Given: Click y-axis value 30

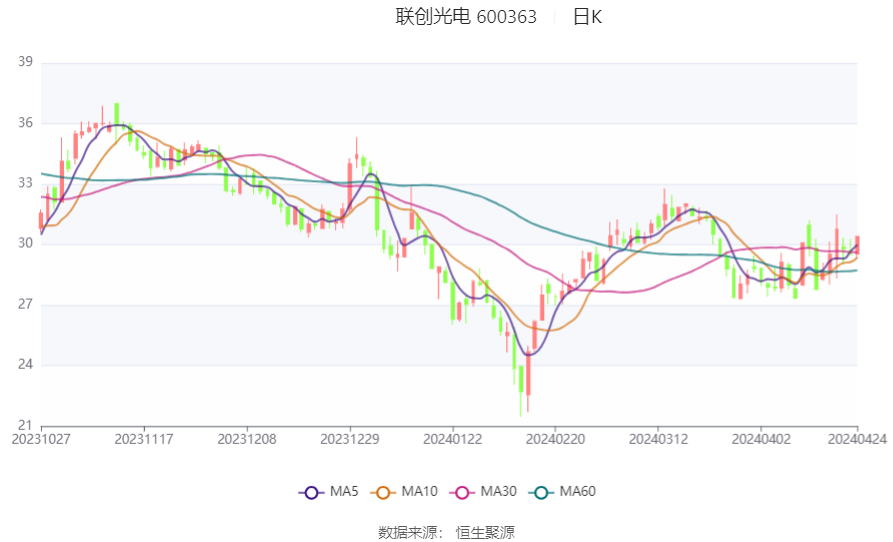Looking at the screenshot, I should (25, 243).
